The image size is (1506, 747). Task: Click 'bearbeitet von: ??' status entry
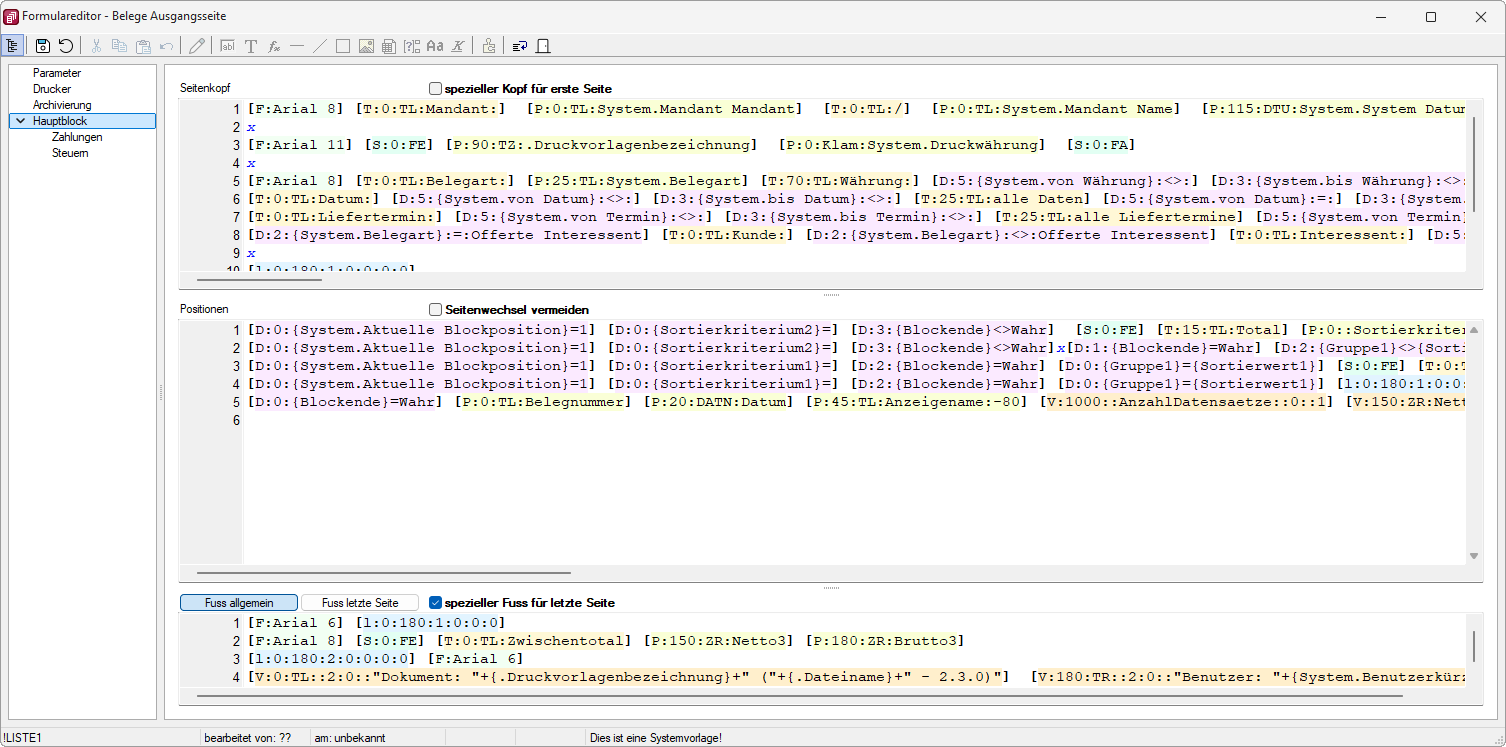point(247,738)
